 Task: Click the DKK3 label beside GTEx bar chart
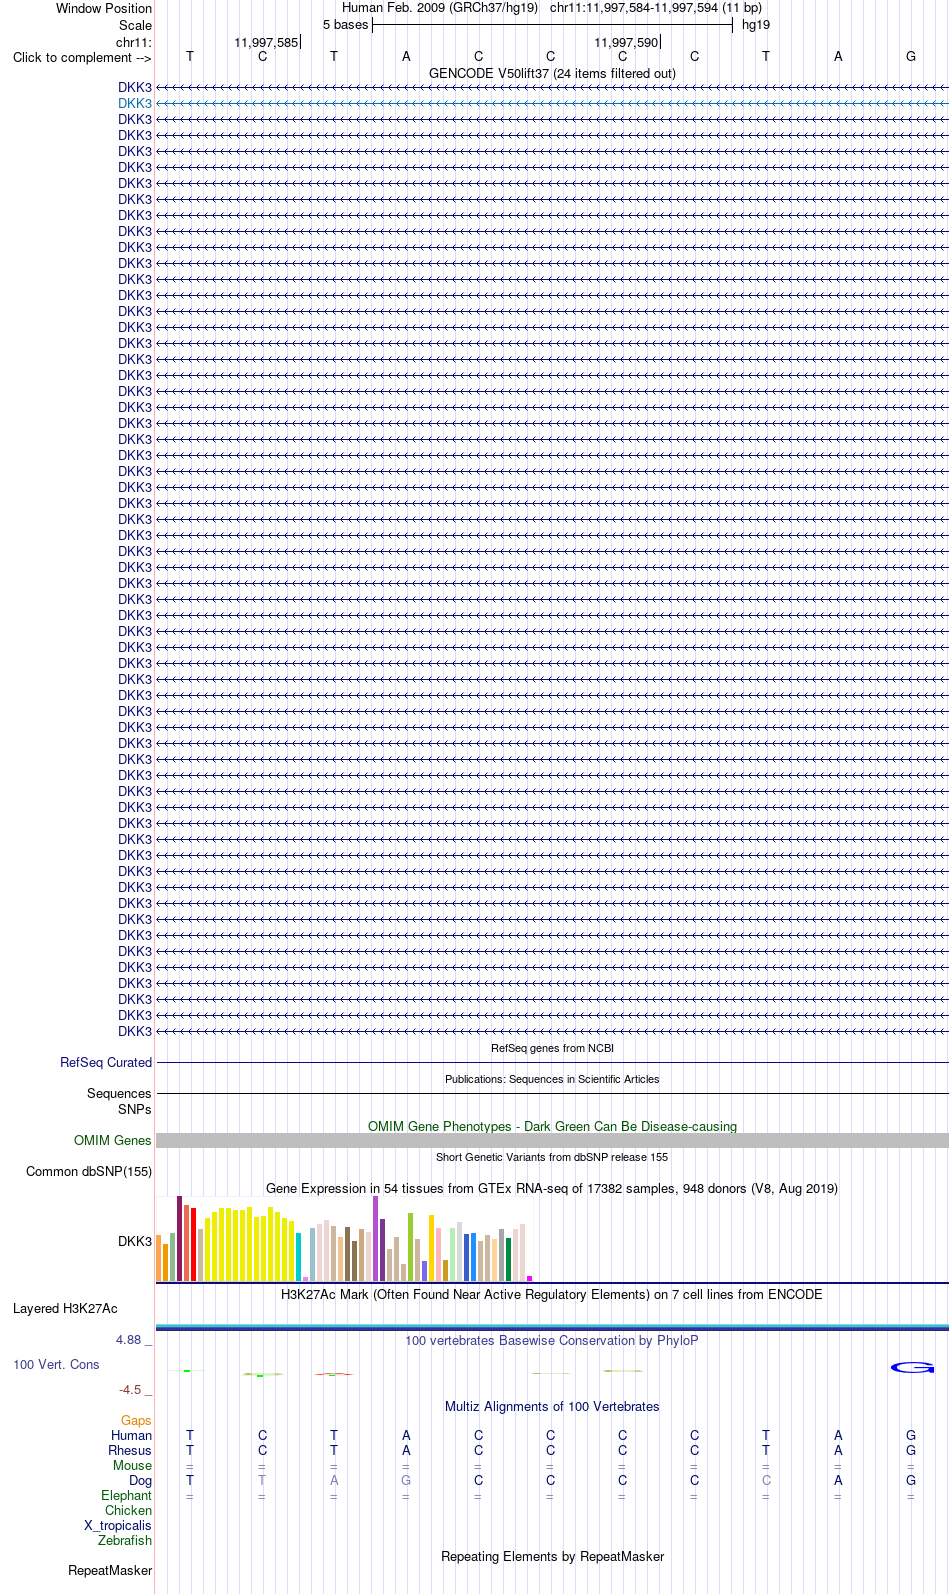[x=135, y=1241]
